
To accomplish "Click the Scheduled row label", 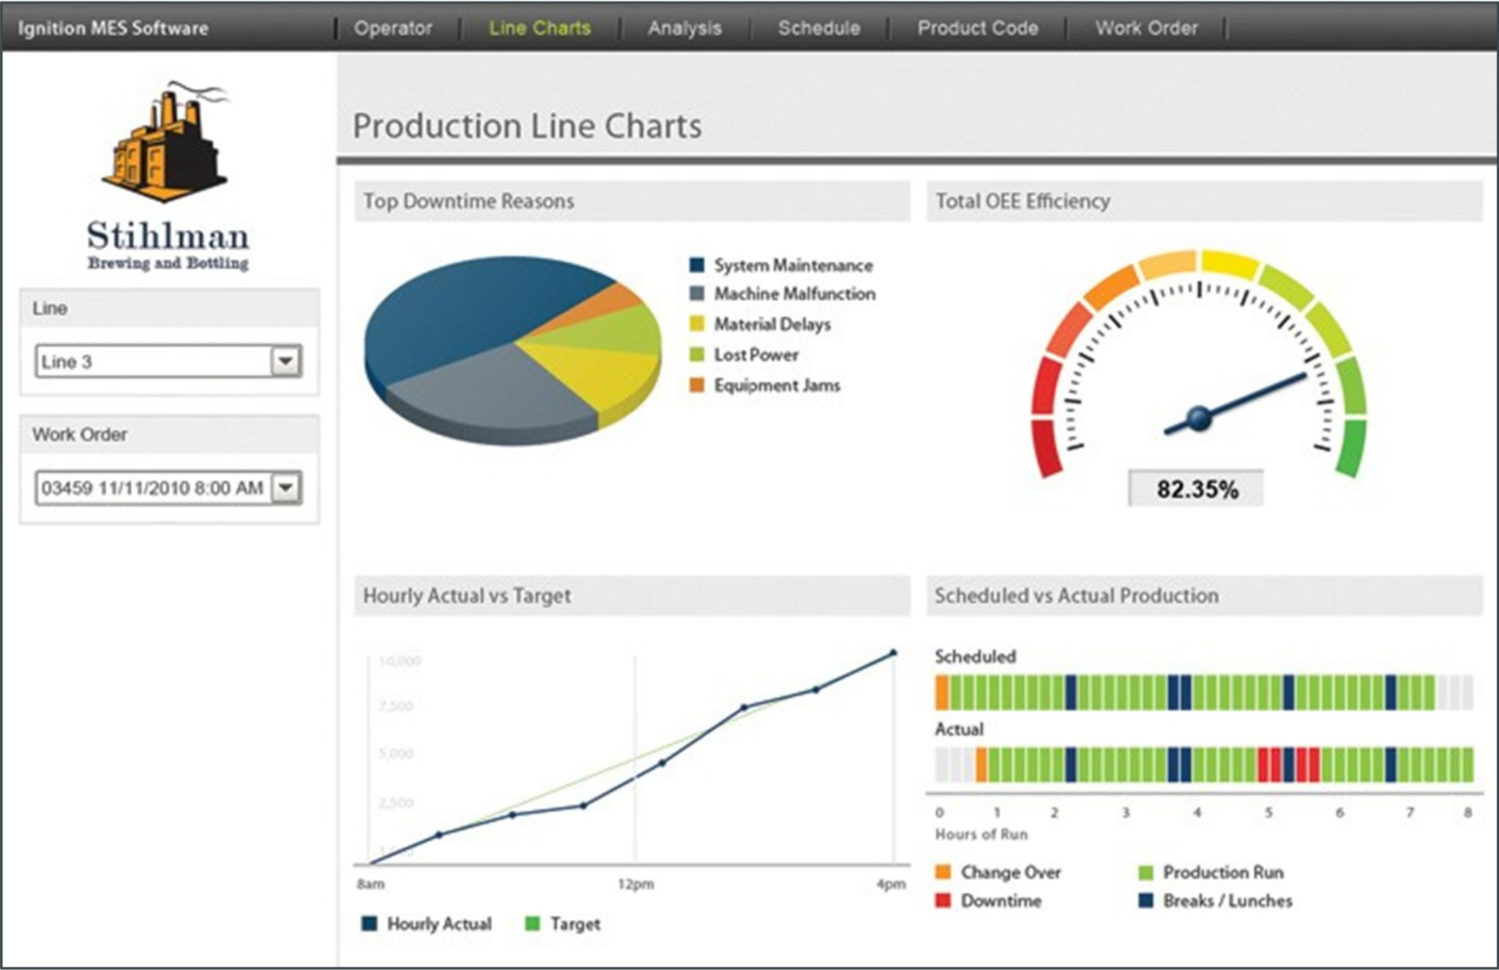I will (x=975, y=657).
